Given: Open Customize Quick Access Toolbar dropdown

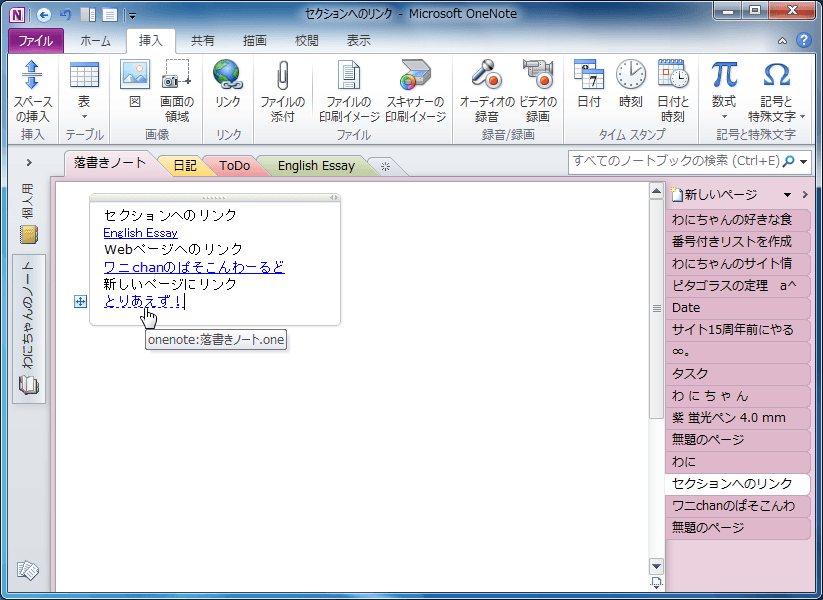Looking at the screenshot, I should point(133,16).
